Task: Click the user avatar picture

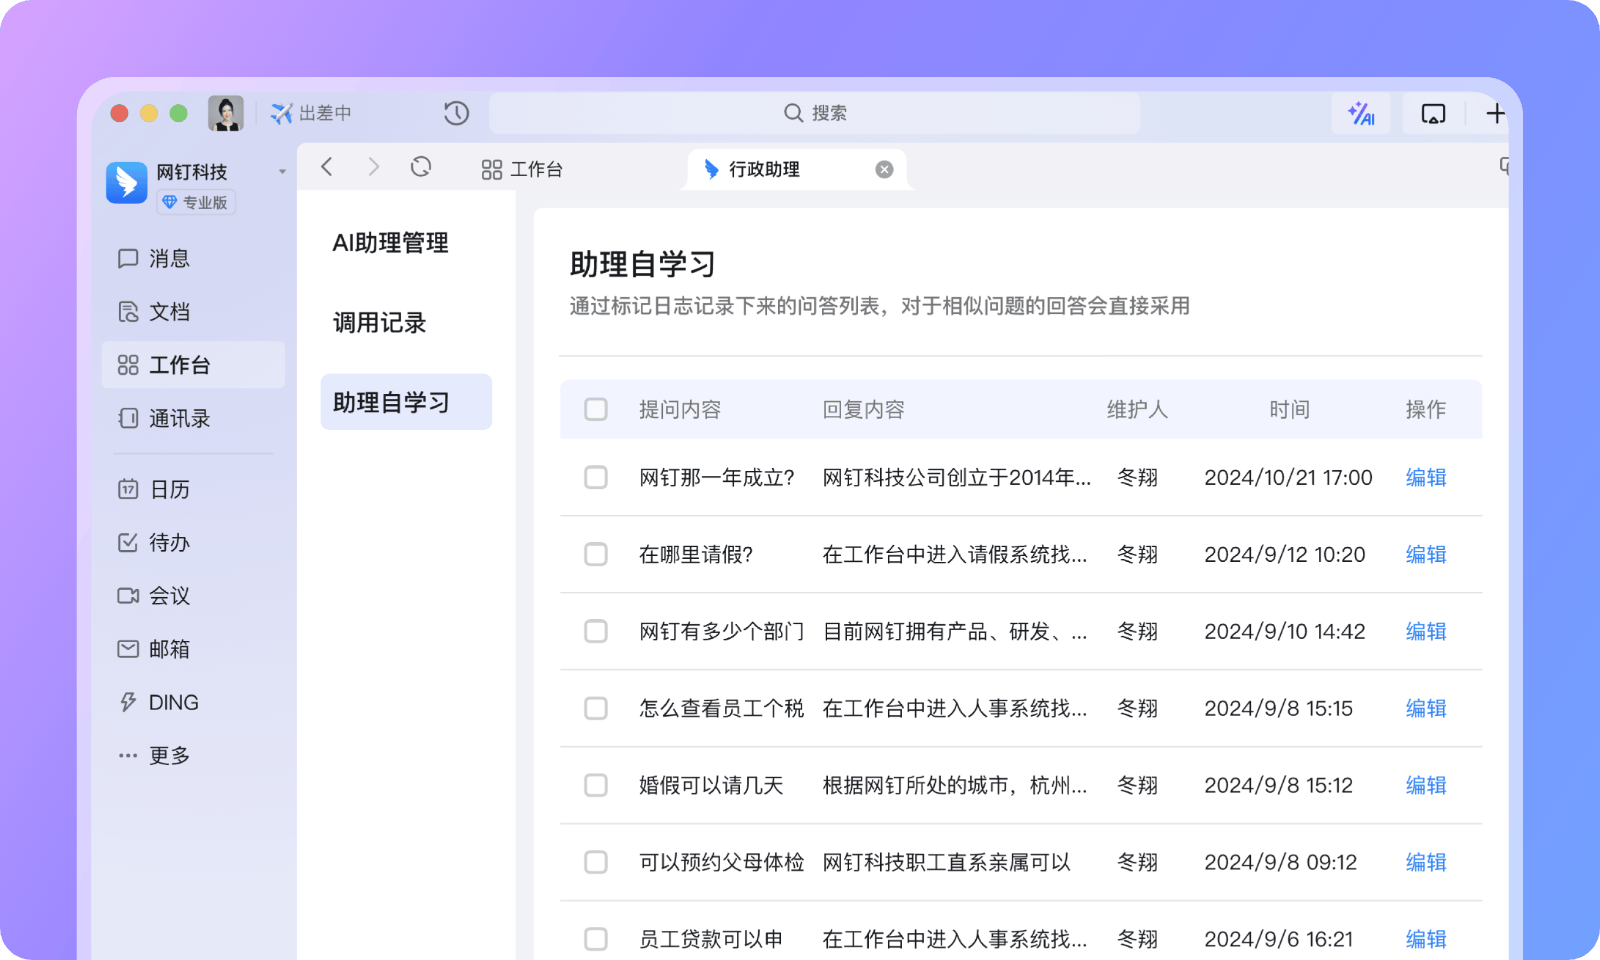Action: pos(226,113)
